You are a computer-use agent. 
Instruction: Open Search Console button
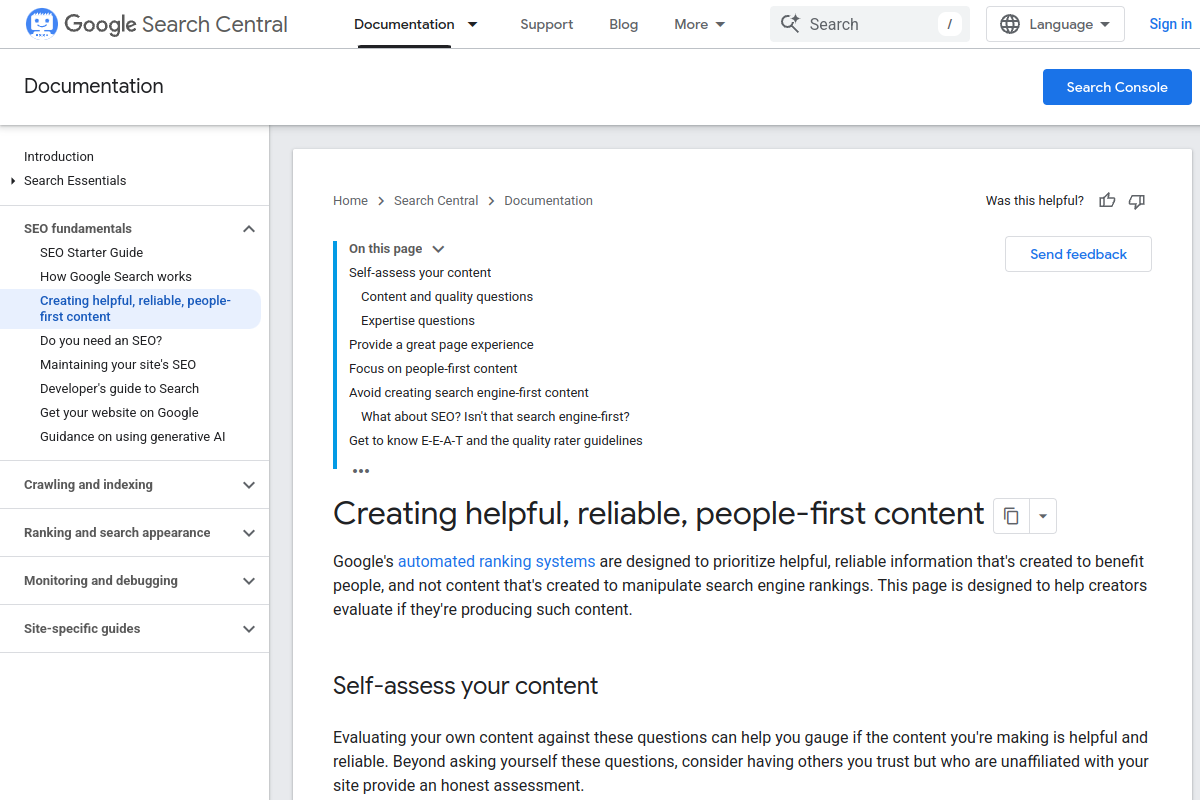coord(1117,87)
